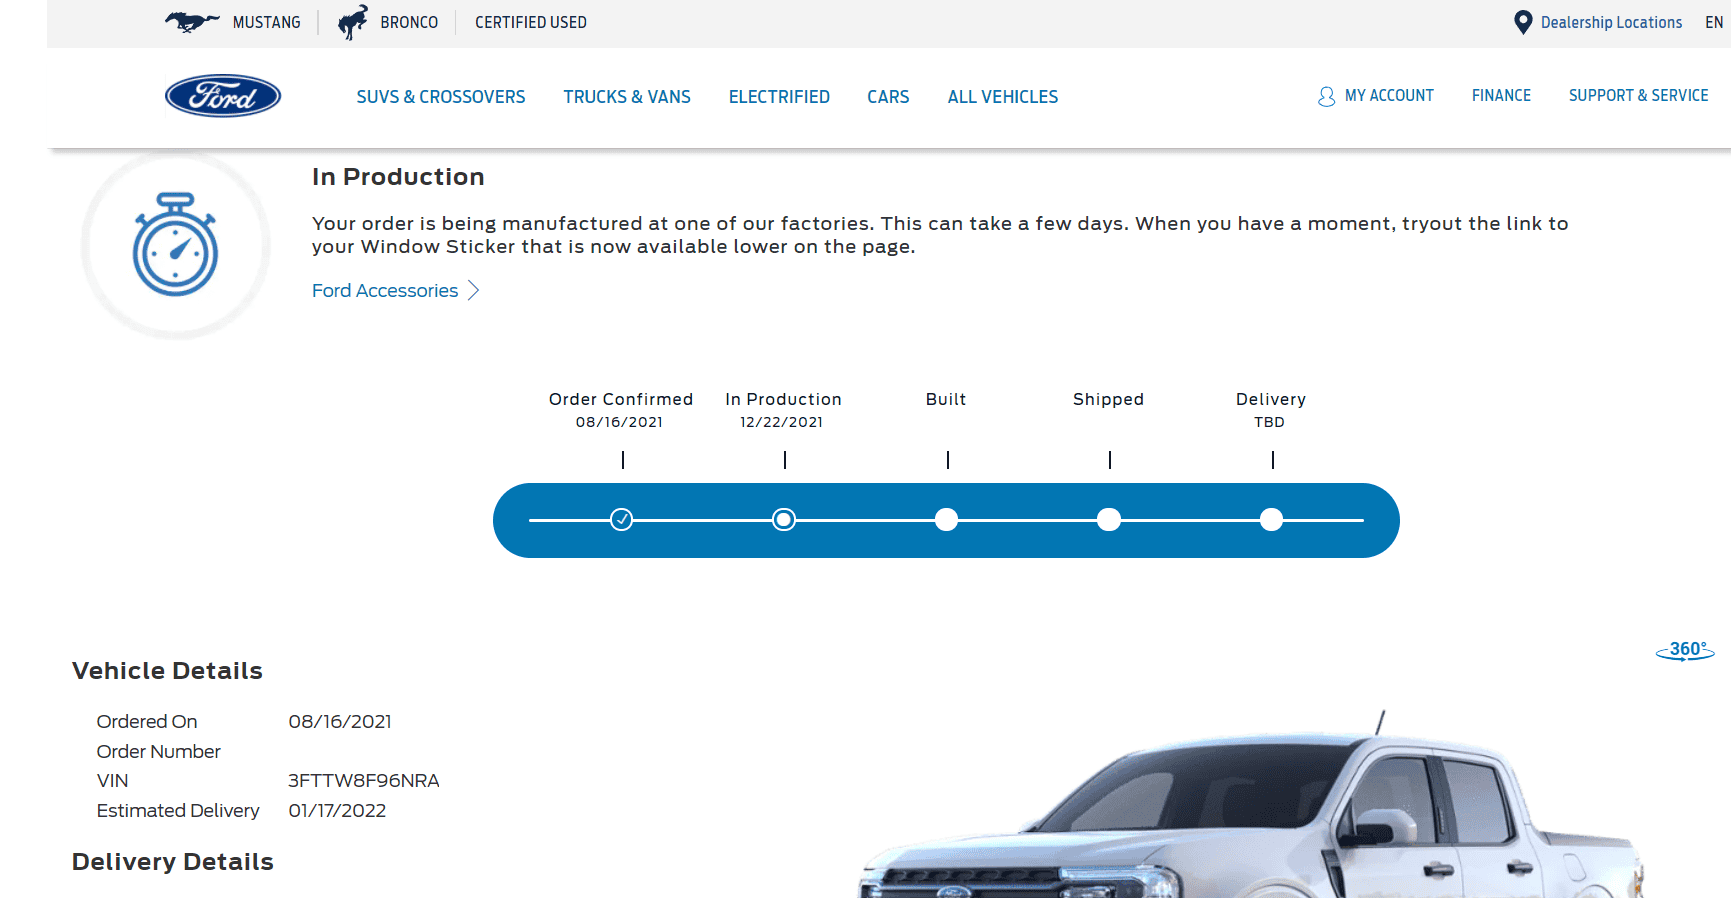Screen dimensions: 1731x898
Task: Follow the Ford Accessories link
Action: click(x=385, y=290)
